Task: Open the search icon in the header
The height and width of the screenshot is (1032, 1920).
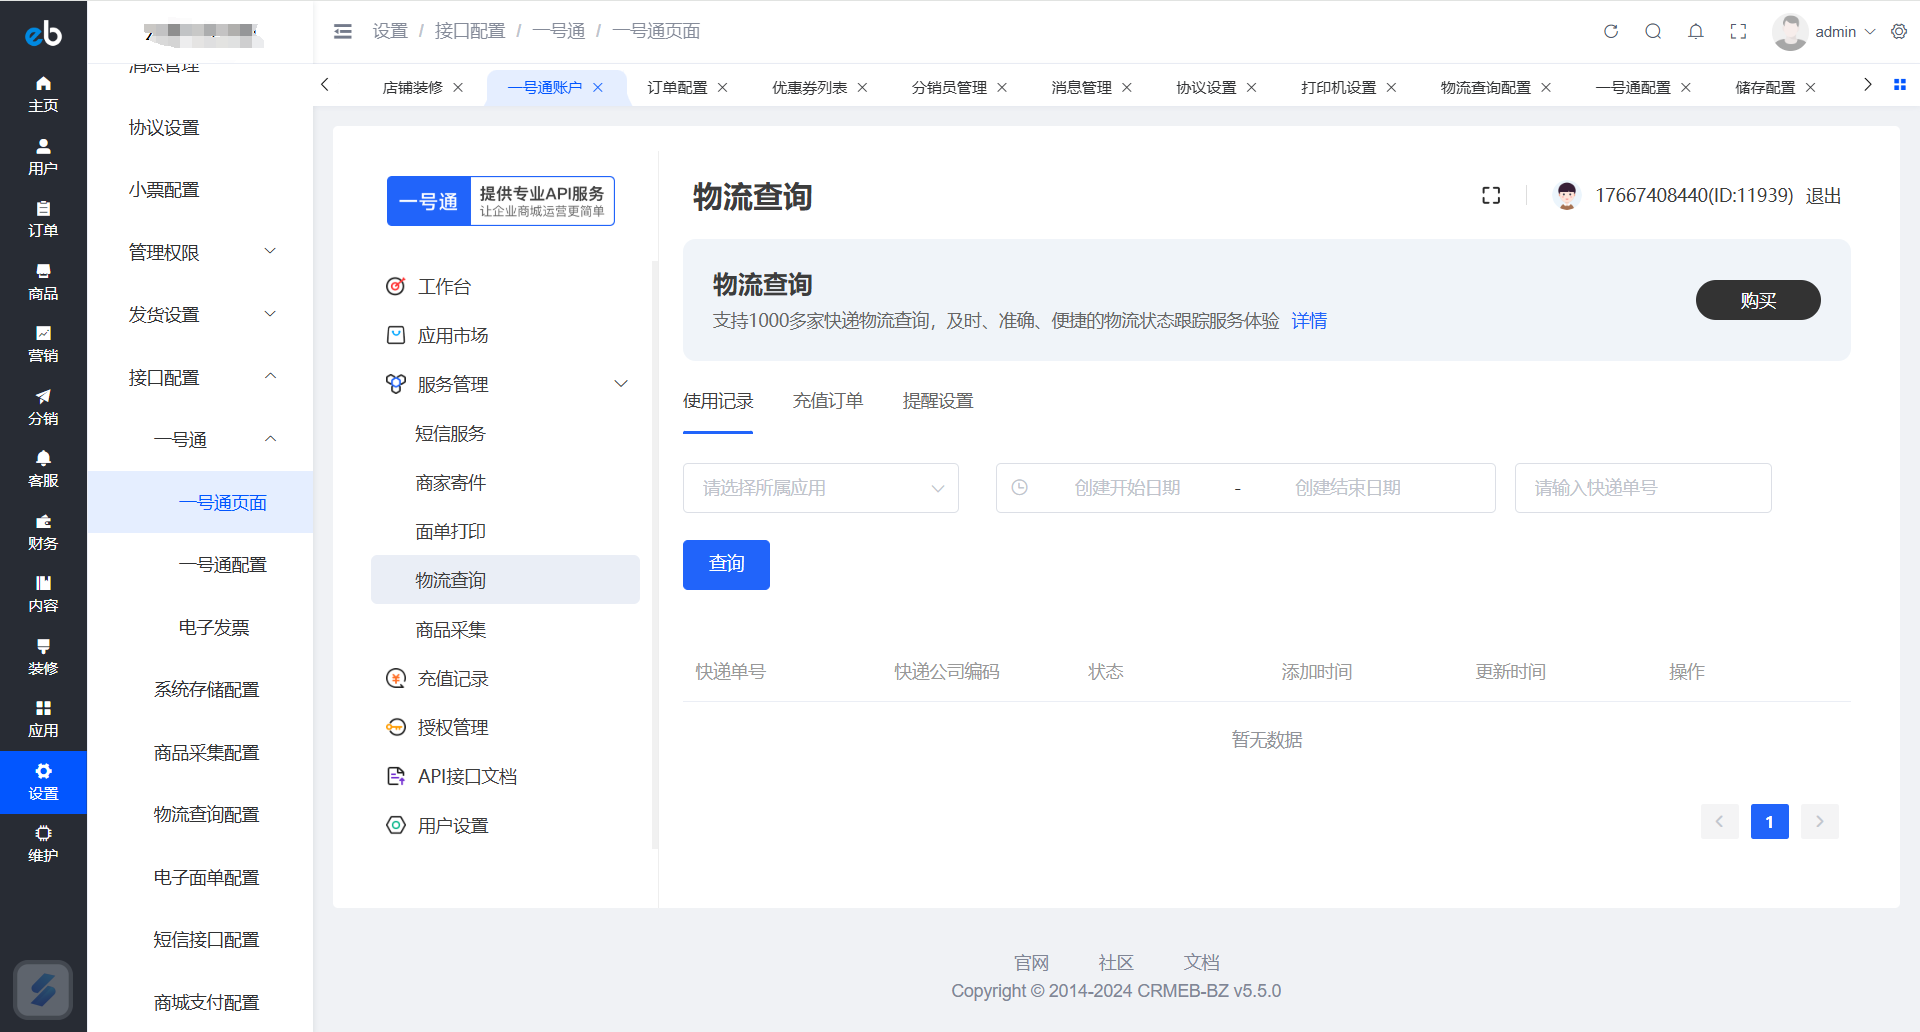Action: coord(1653,31)
